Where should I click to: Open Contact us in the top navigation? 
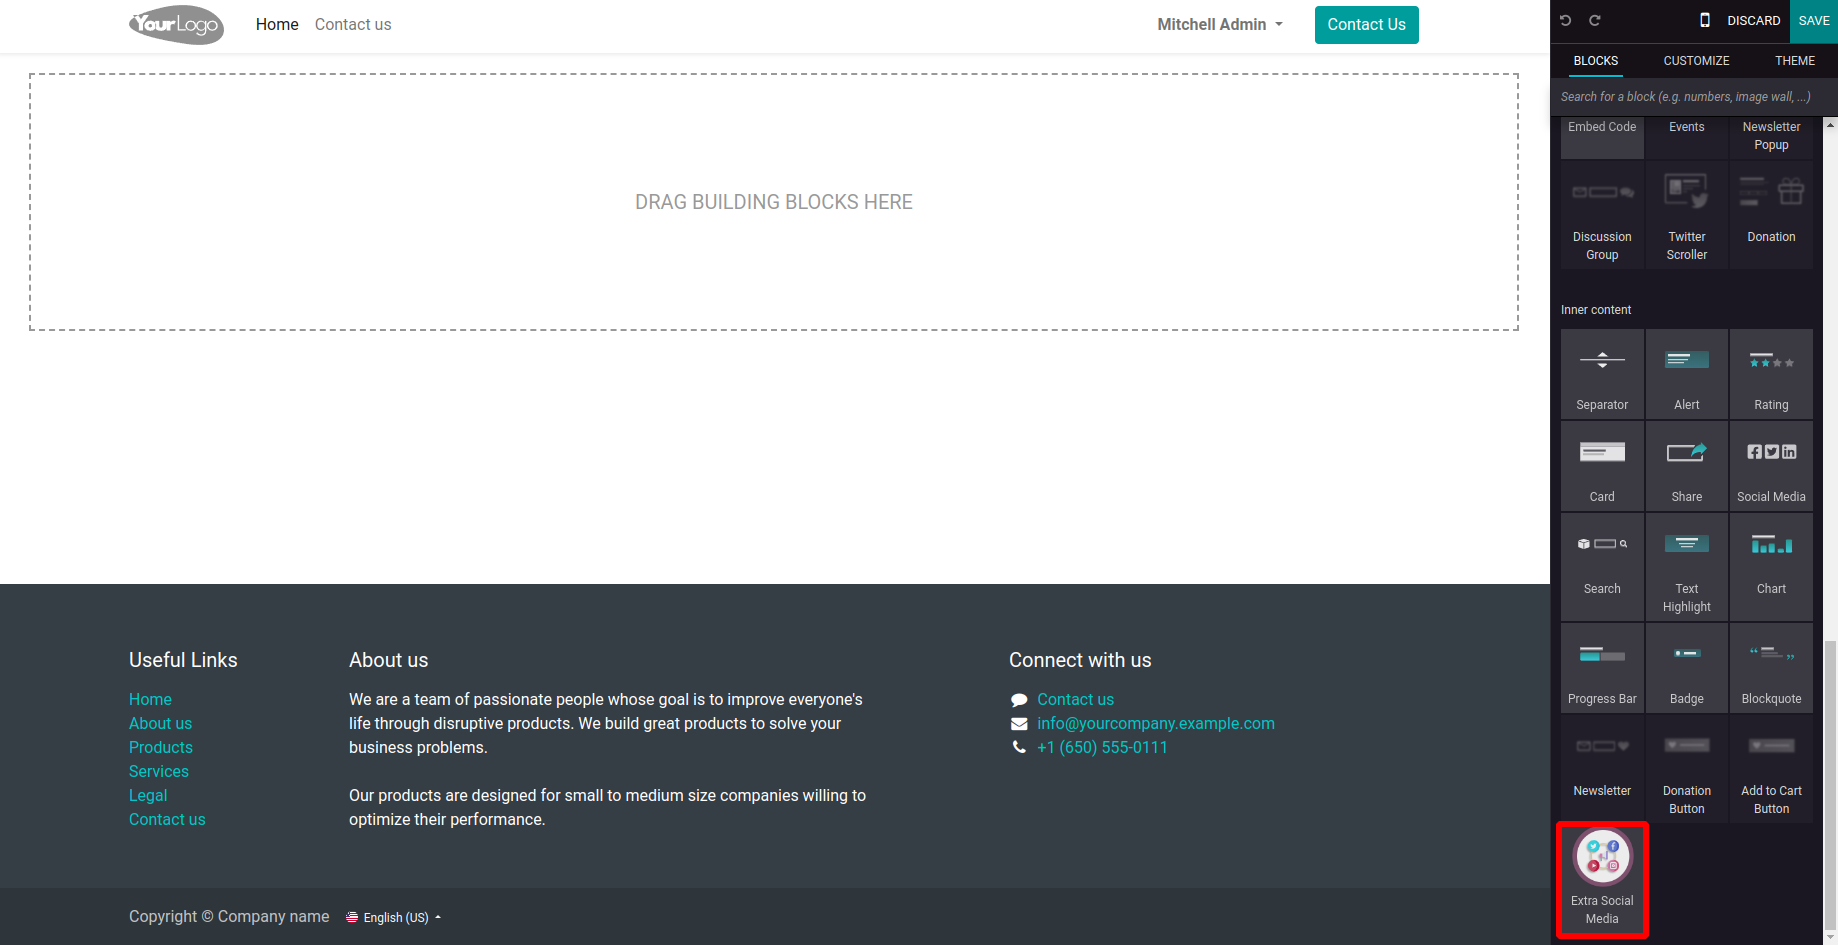pos(353,24)
